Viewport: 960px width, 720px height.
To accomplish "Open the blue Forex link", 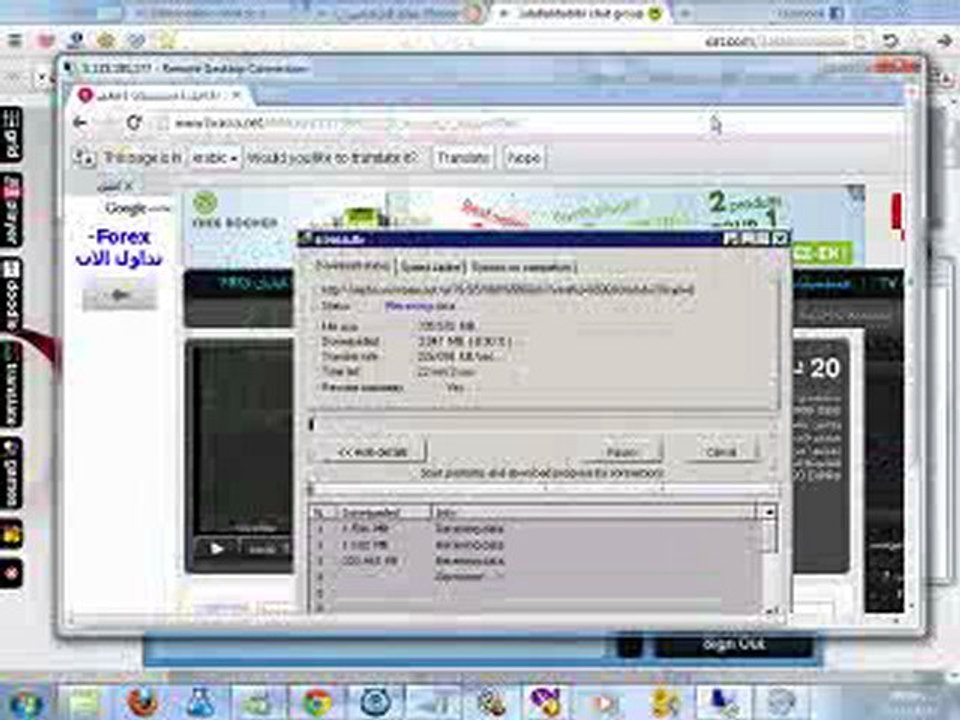I will (119, 247).
